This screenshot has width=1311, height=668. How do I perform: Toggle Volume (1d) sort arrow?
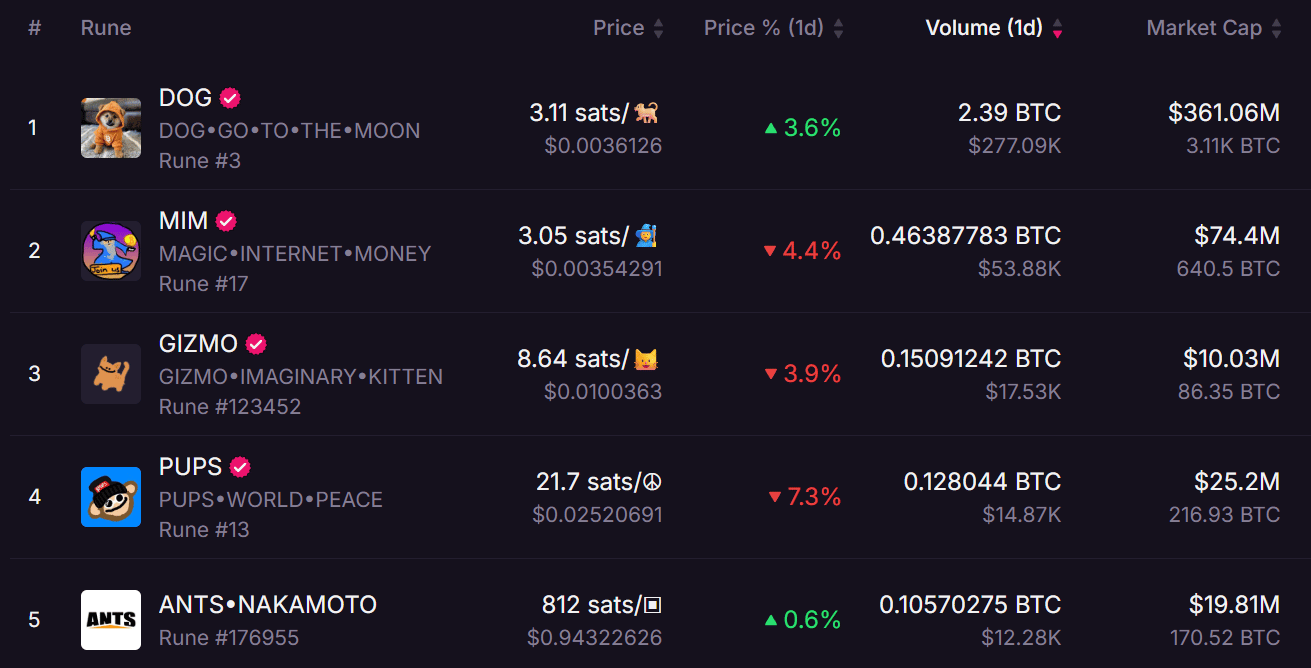coord(1057,29)
